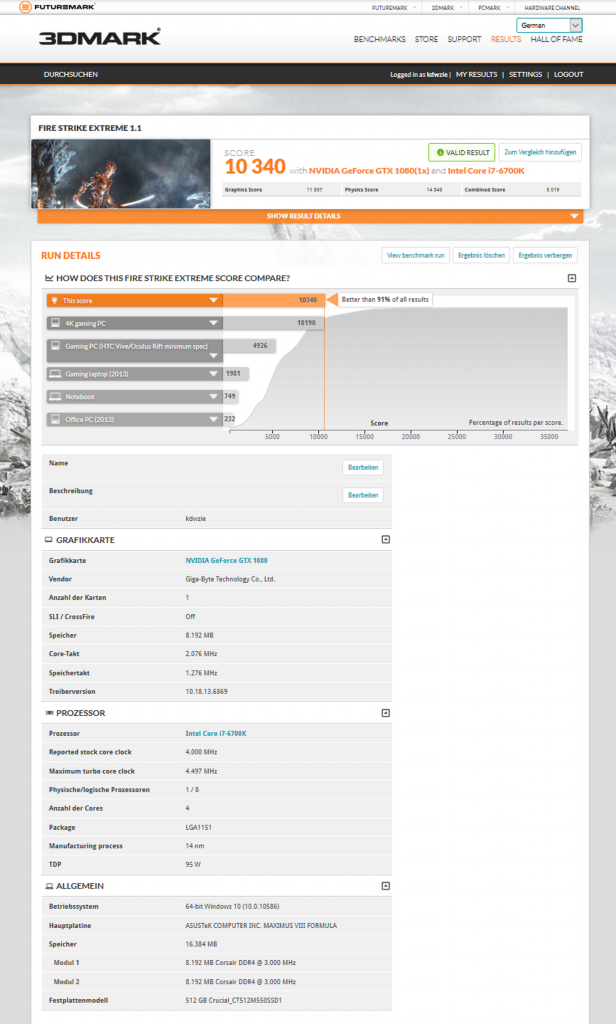Click the Futuremark logo icon

[x=25, y=7]
